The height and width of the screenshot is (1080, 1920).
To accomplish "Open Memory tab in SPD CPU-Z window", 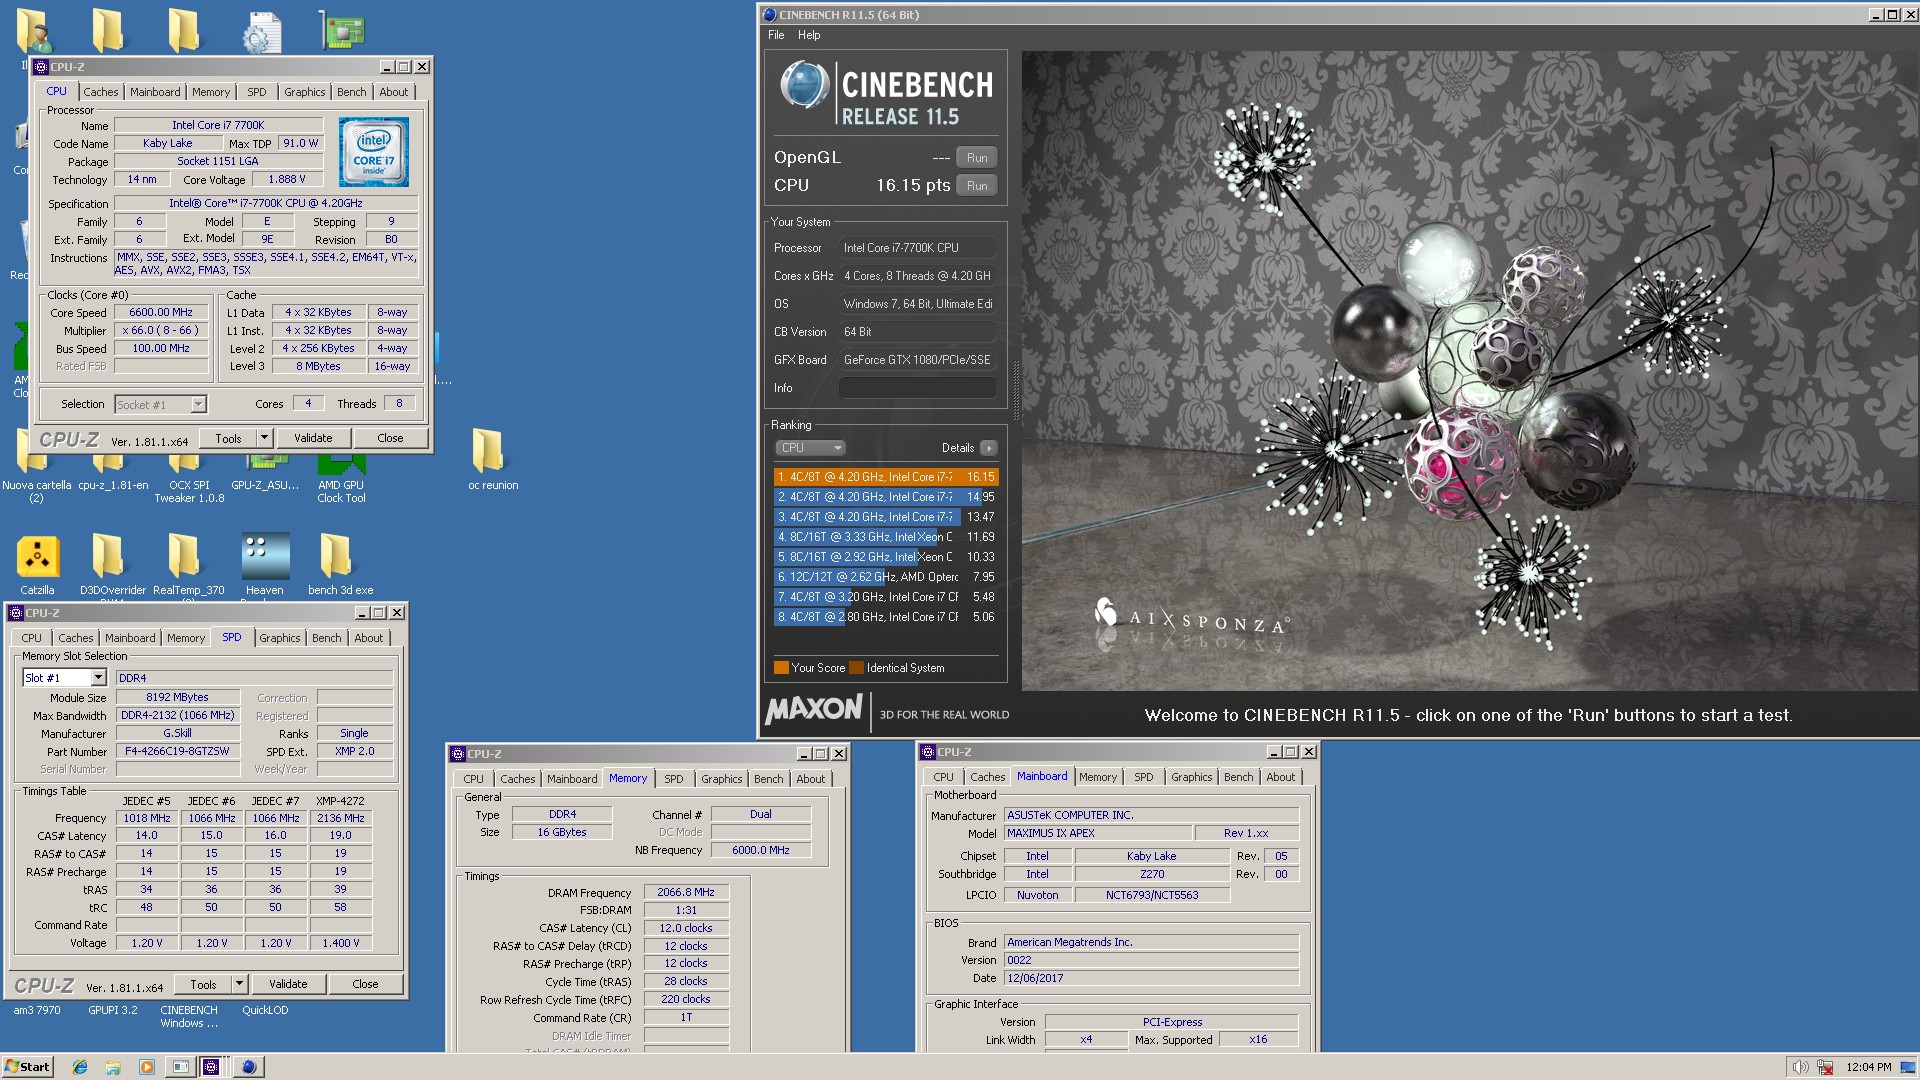I will click(186, 638).
